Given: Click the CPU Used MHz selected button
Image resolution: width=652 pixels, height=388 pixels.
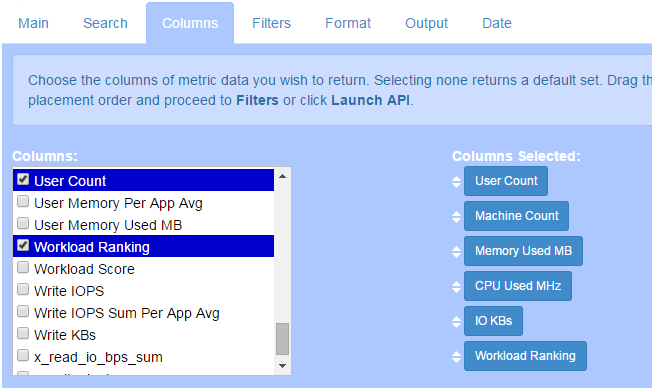Looking at the screenshot, I should click(518, 286).
